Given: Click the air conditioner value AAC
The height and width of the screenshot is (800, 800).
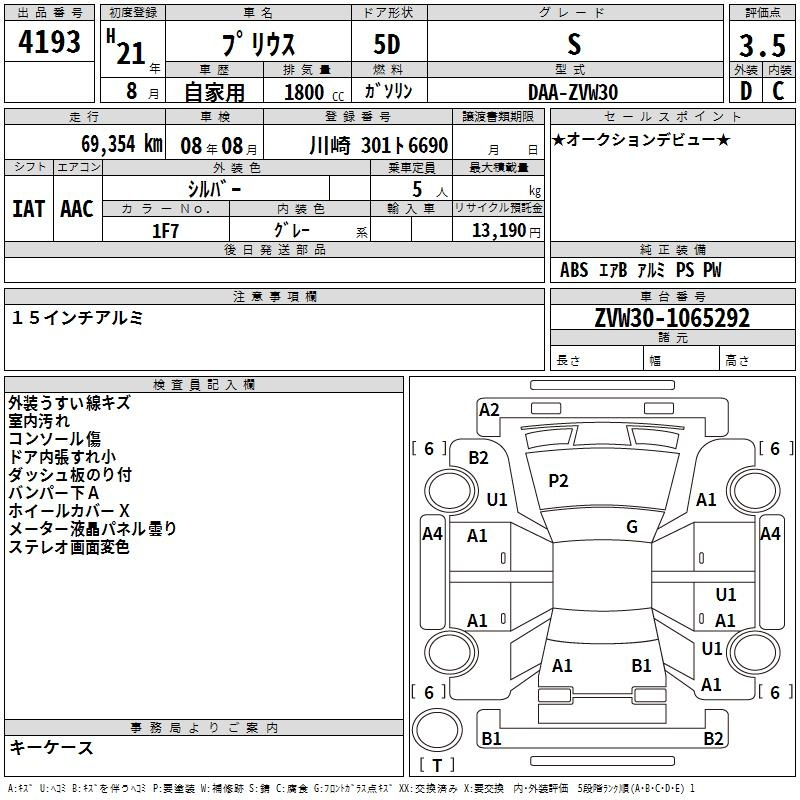Looking at the screenshot, I should click(x=77, y=209).
